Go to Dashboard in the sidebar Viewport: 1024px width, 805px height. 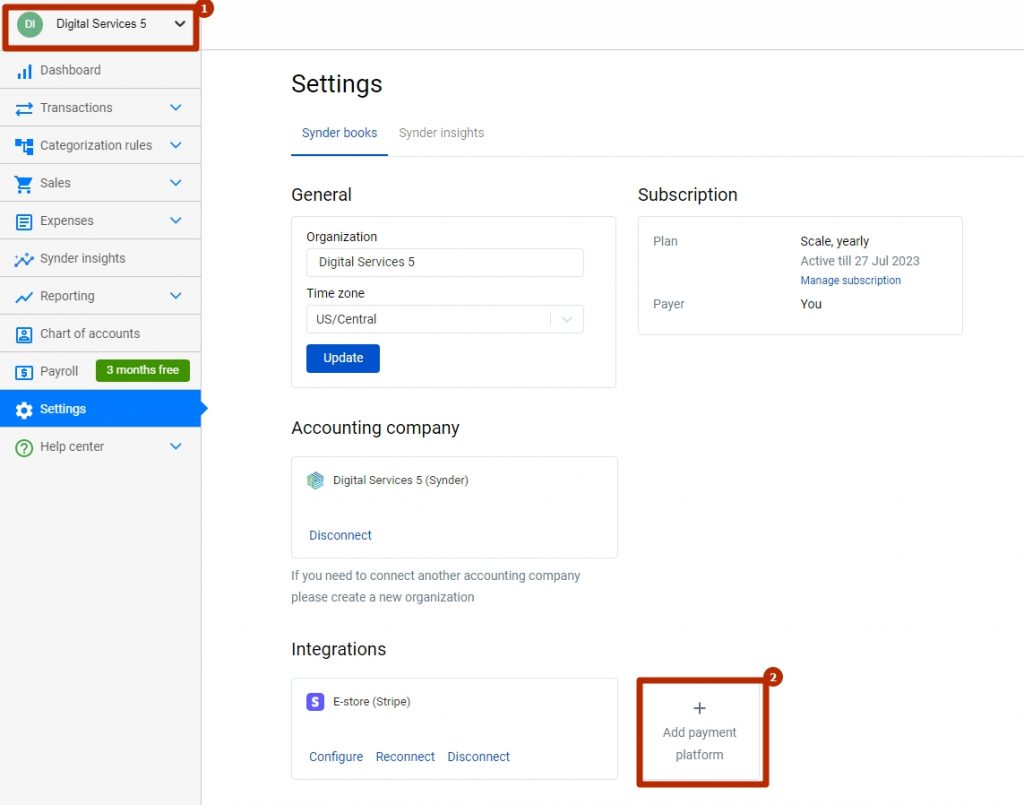101,70
